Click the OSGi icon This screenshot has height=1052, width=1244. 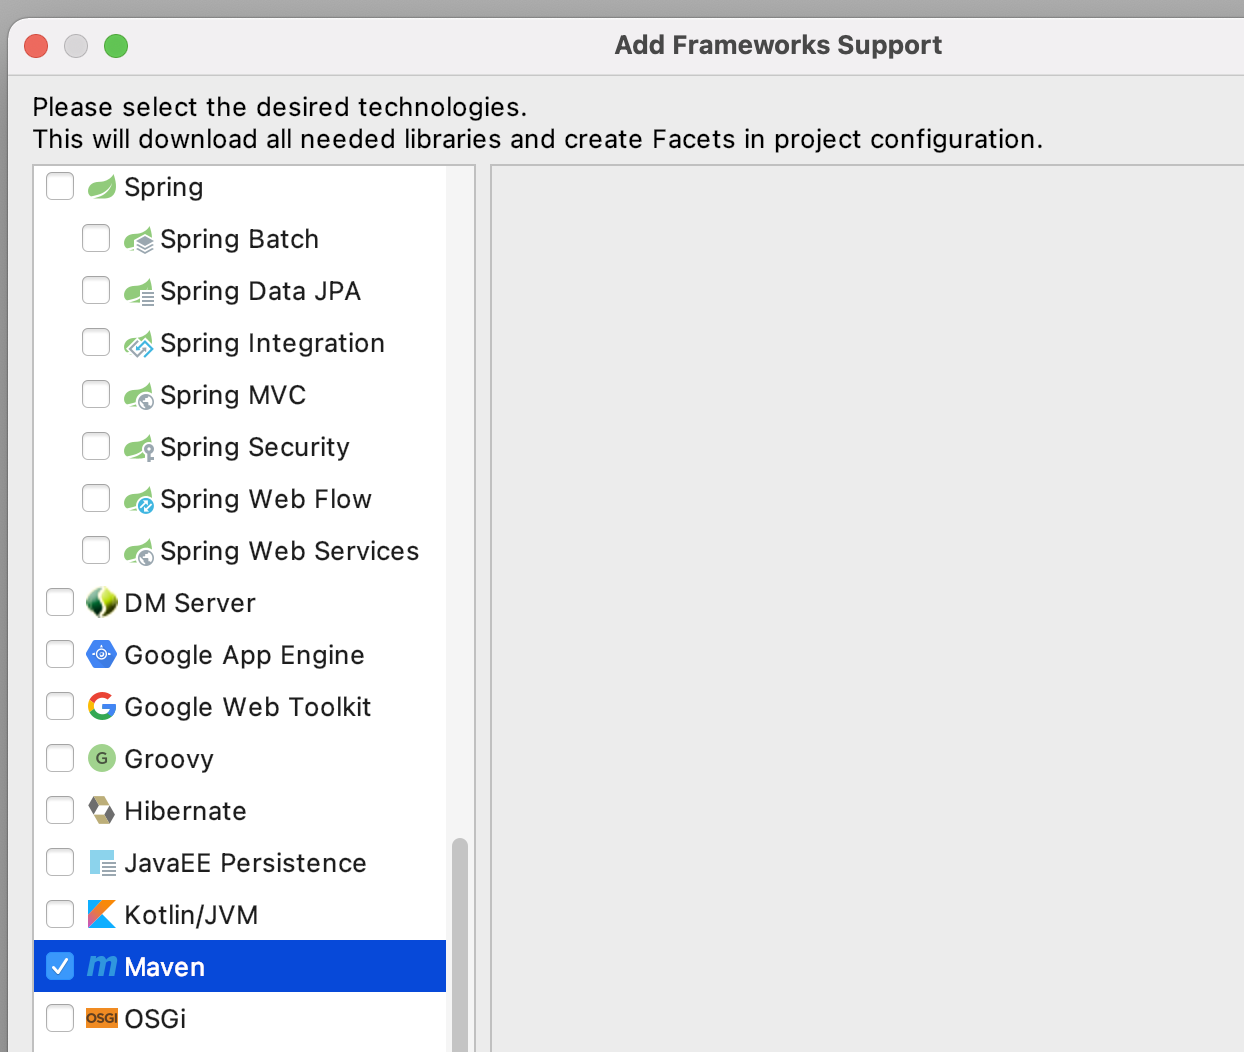[x=102, y=1018]
